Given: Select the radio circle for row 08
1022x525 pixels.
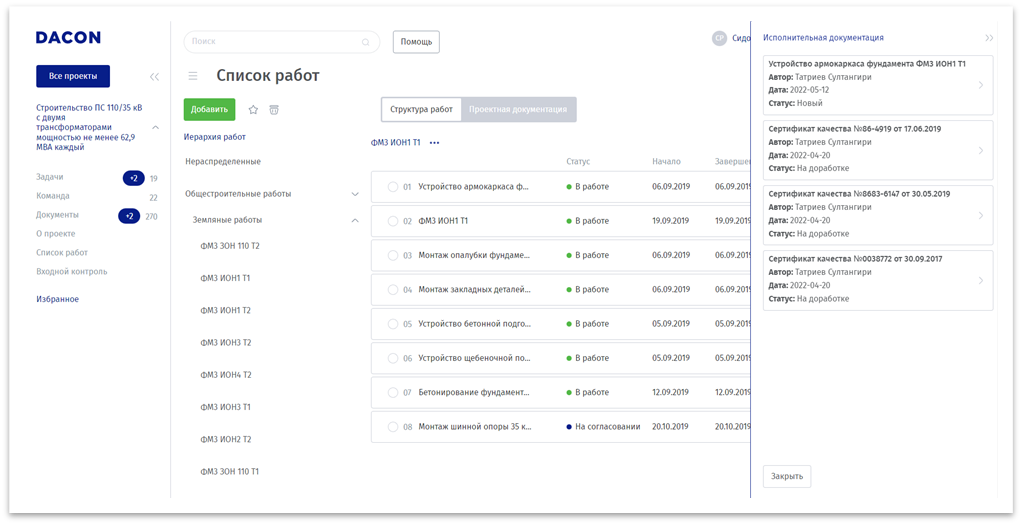Looking at the screenshot, I should pos(393,427).
